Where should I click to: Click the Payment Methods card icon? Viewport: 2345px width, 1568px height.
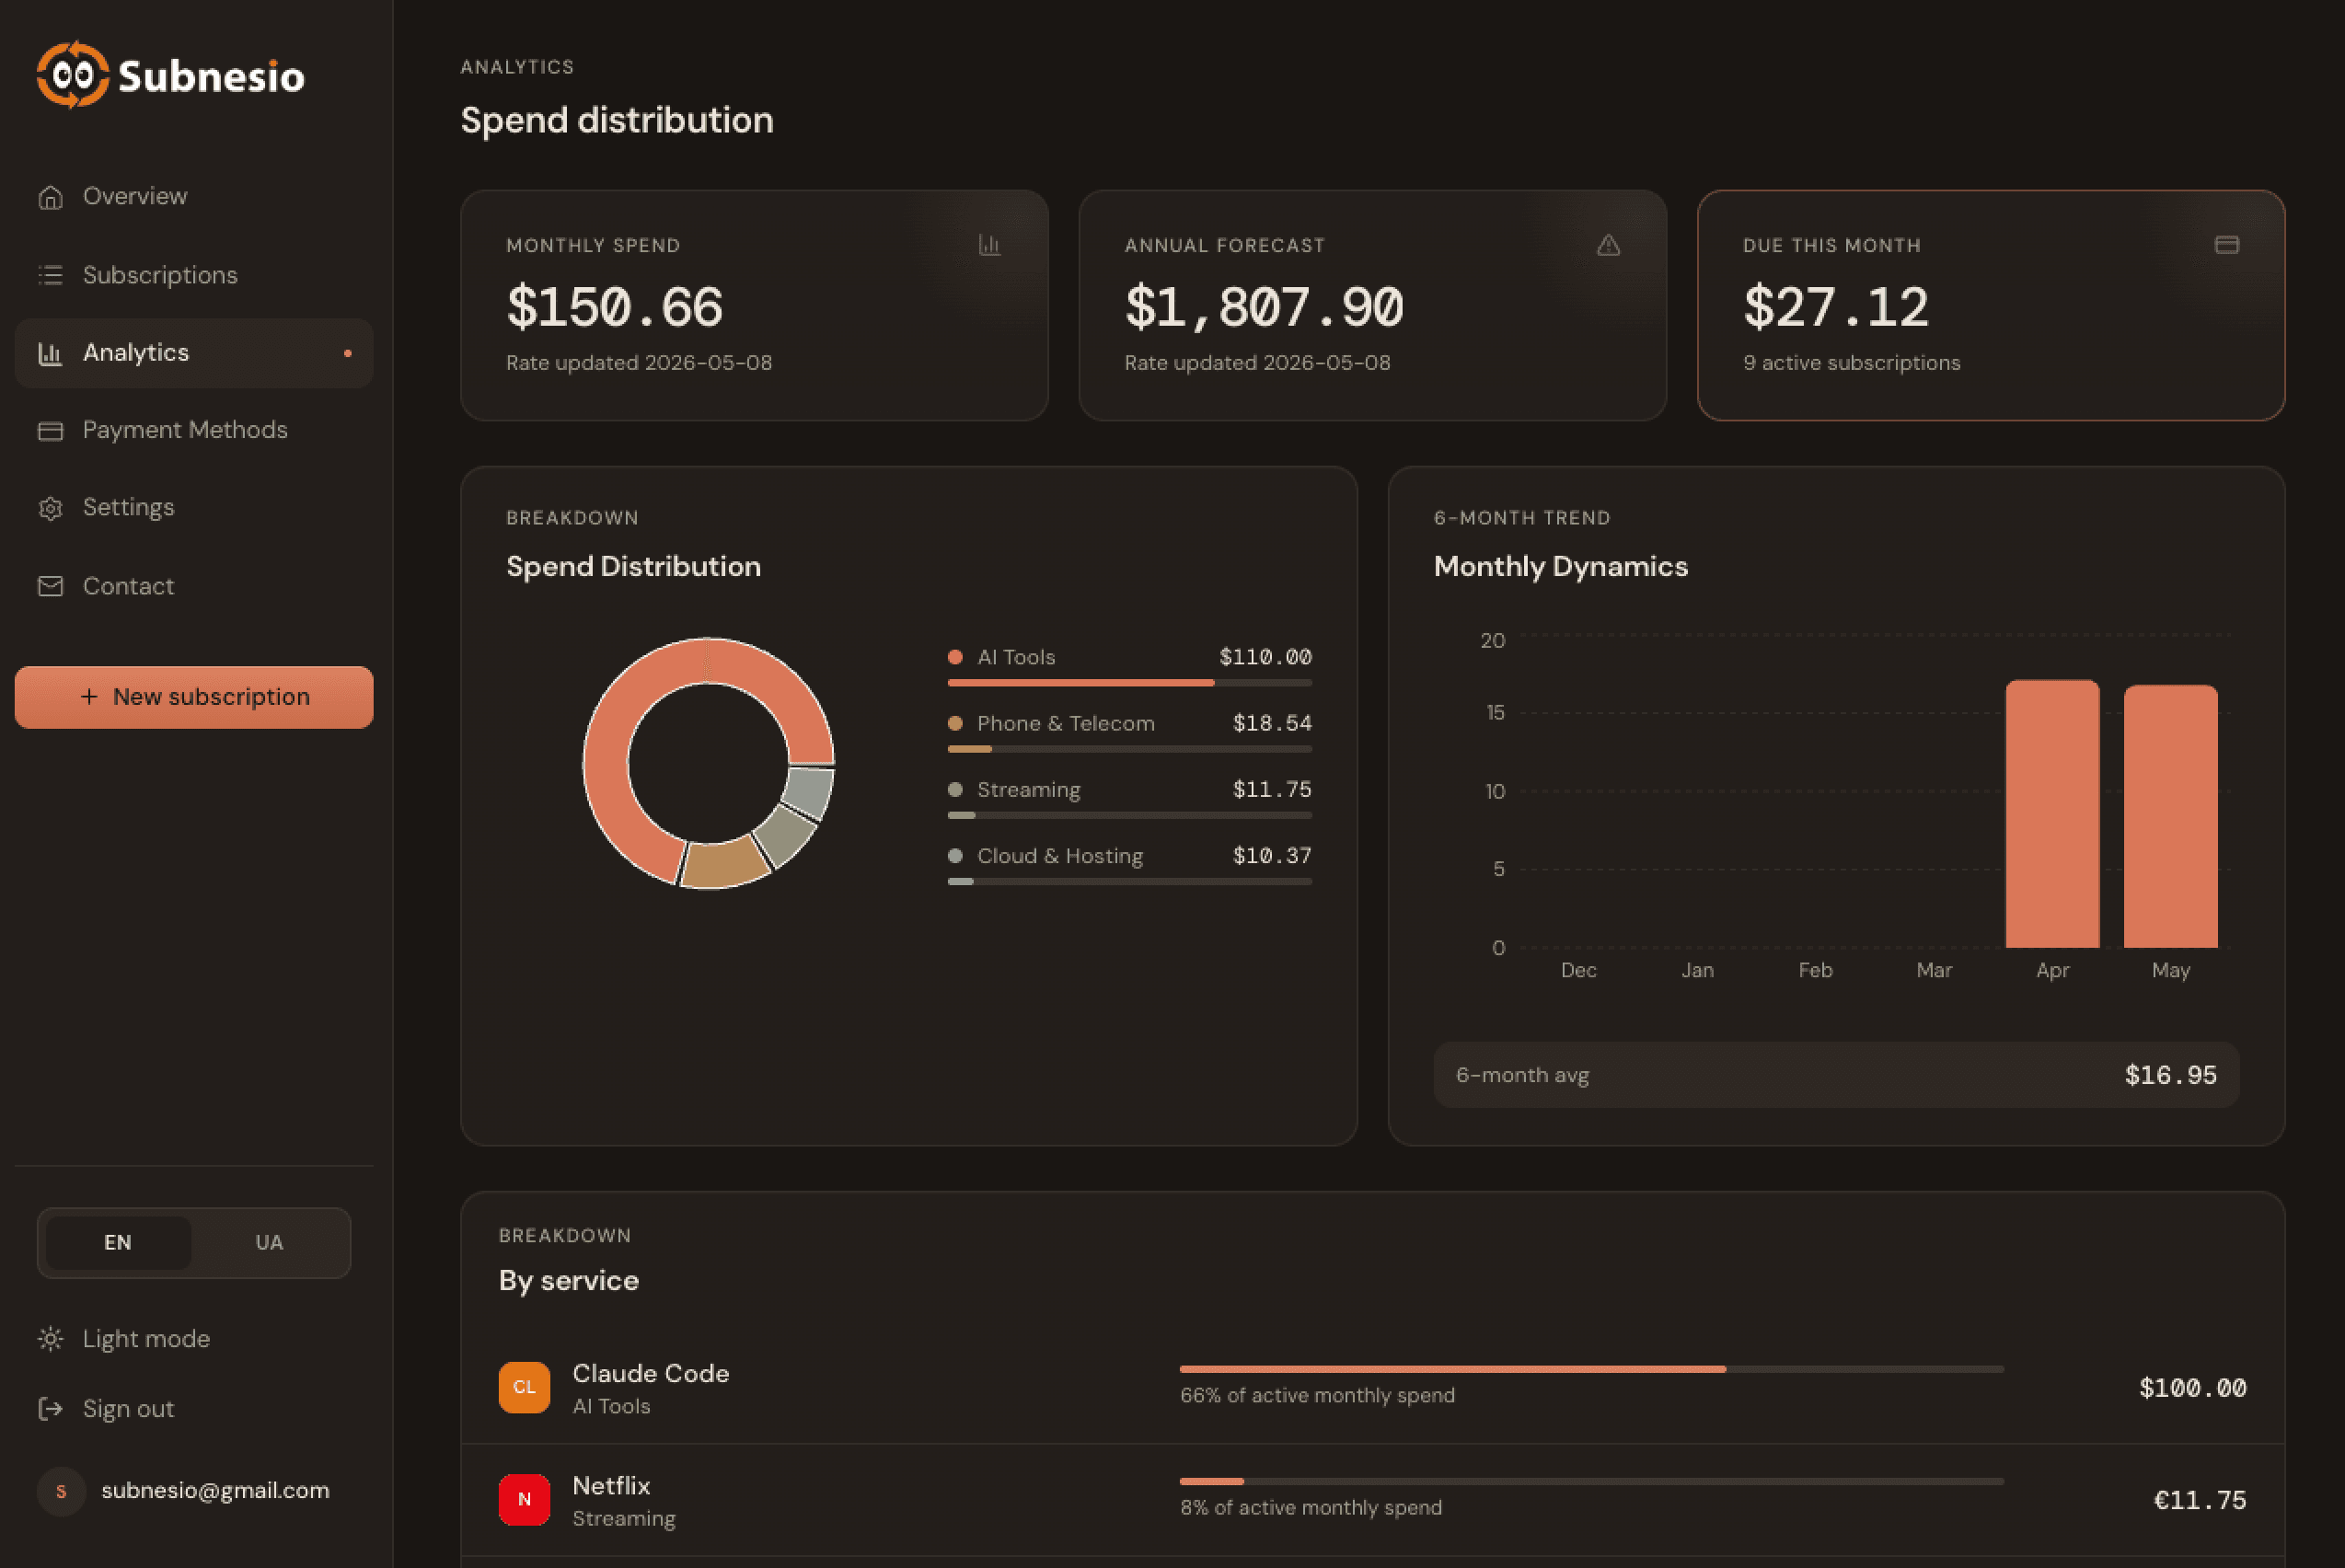50,431
